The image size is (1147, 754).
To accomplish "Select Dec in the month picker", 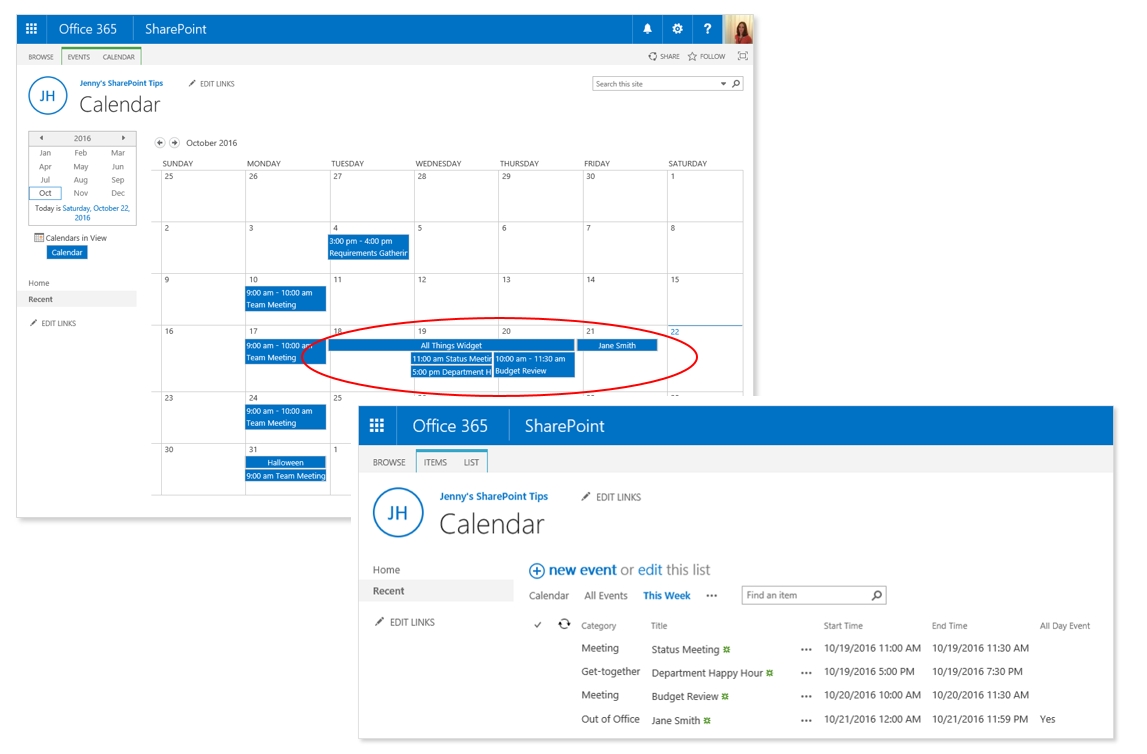I will 118,193.
